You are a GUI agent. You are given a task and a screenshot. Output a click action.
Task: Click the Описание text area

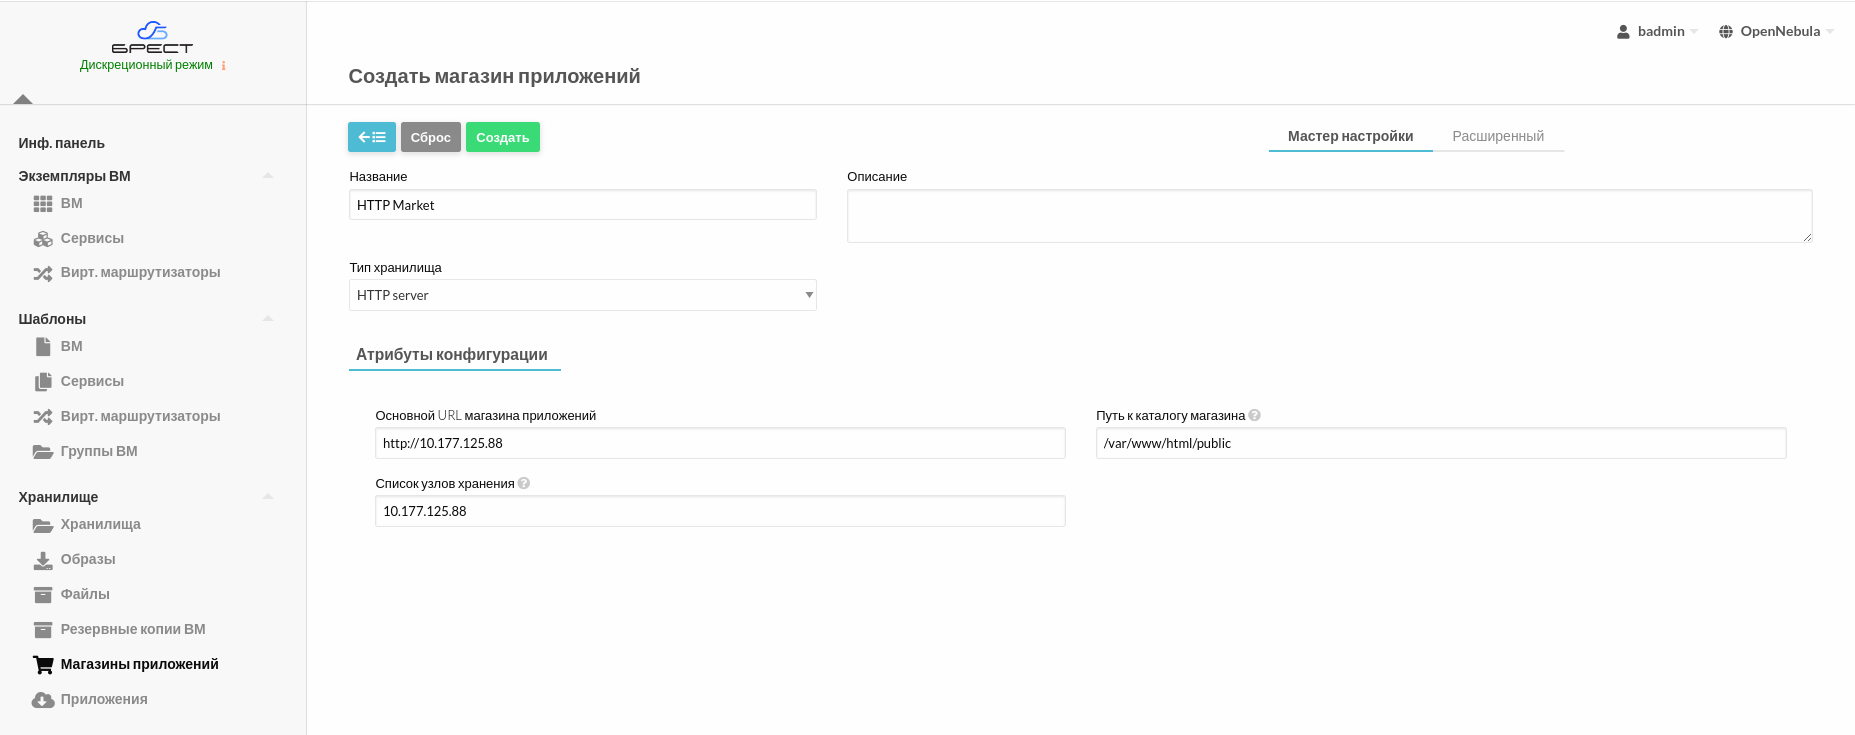1328,216
